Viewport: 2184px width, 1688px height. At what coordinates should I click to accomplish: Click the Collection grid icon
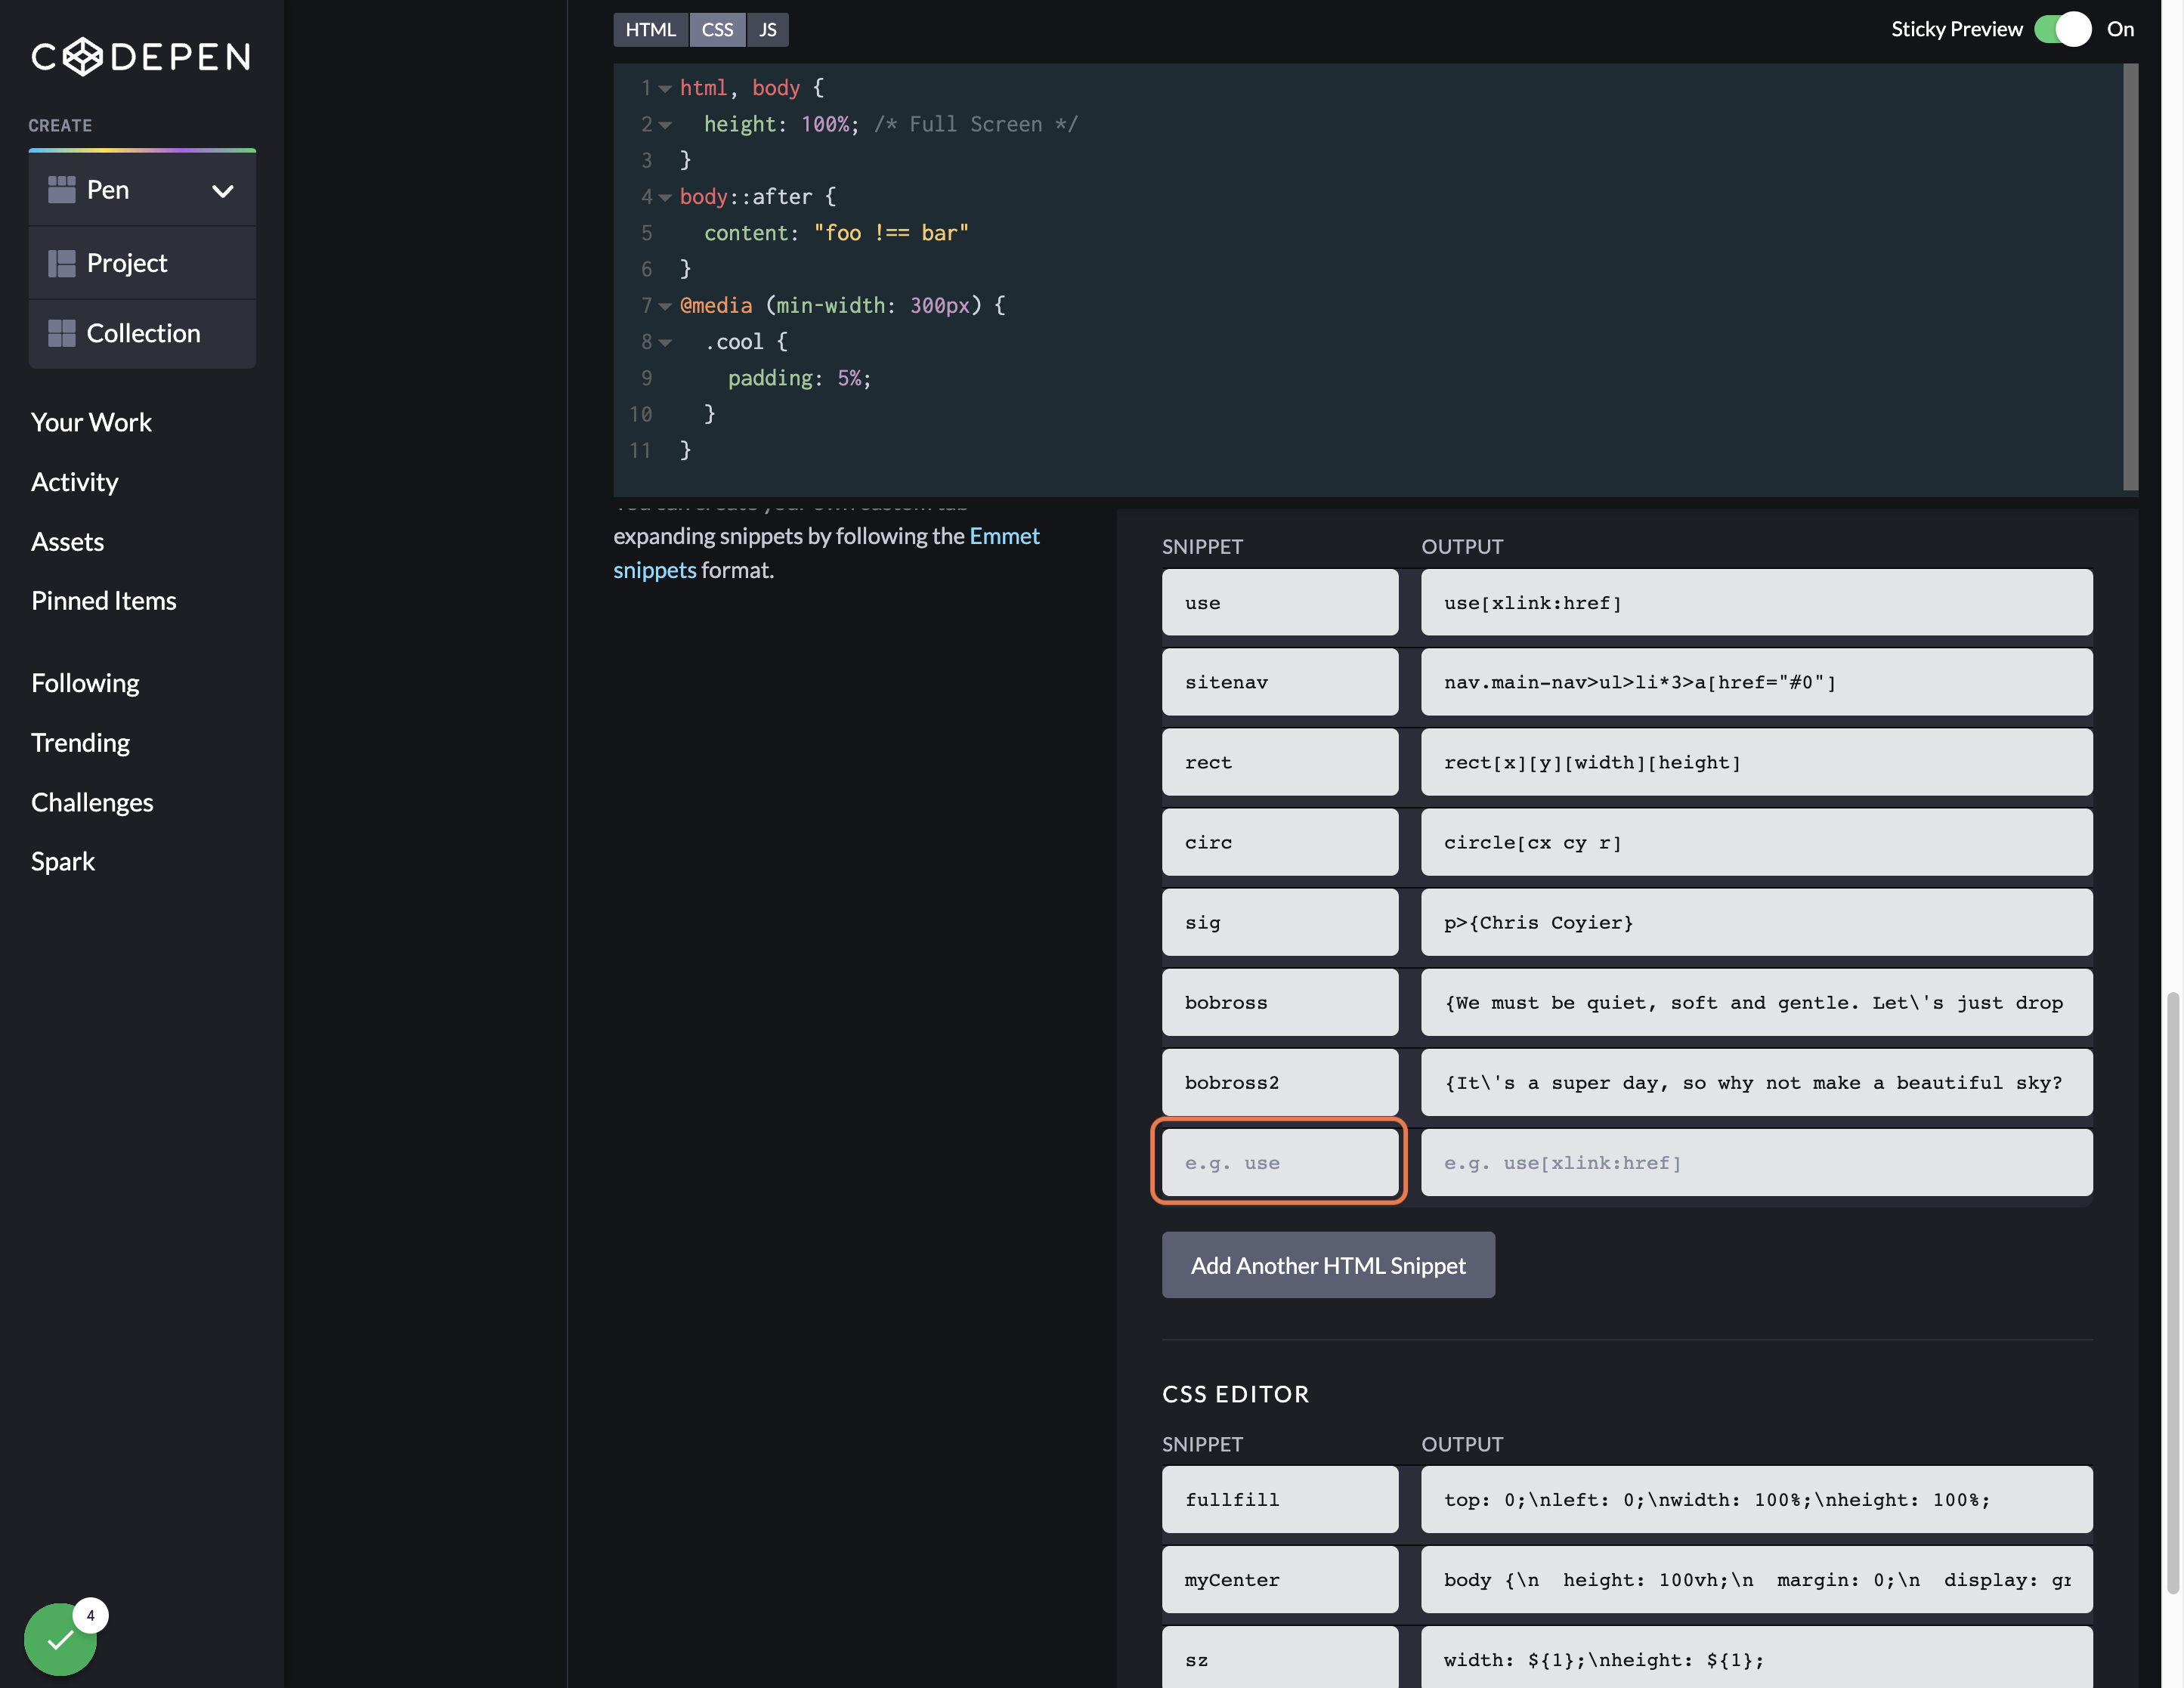coord(62,333)
